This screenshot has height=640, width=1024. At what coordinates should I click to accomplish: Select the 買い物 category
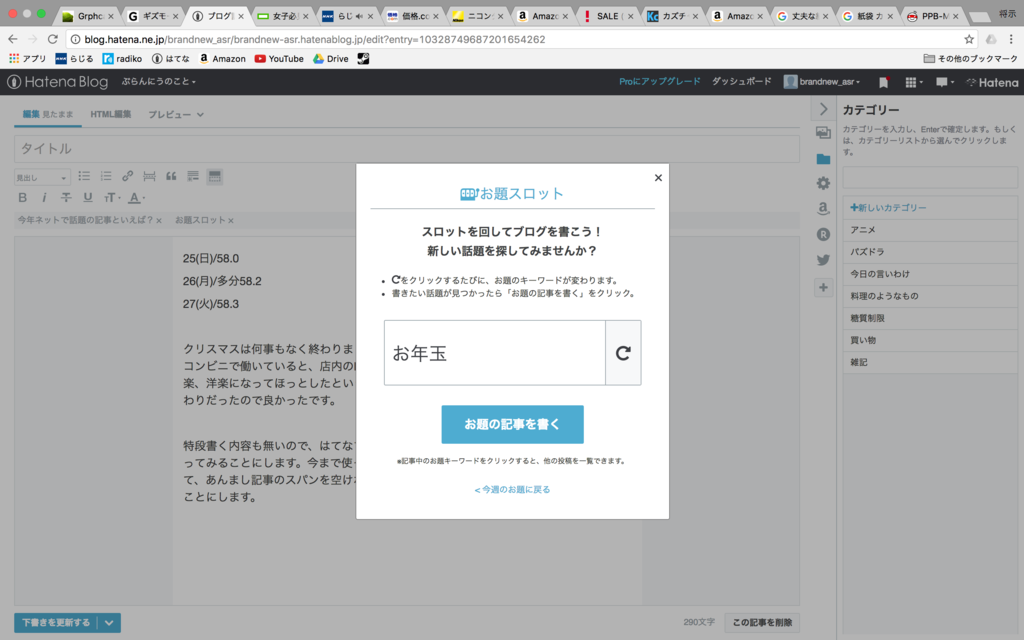[930, 340]
